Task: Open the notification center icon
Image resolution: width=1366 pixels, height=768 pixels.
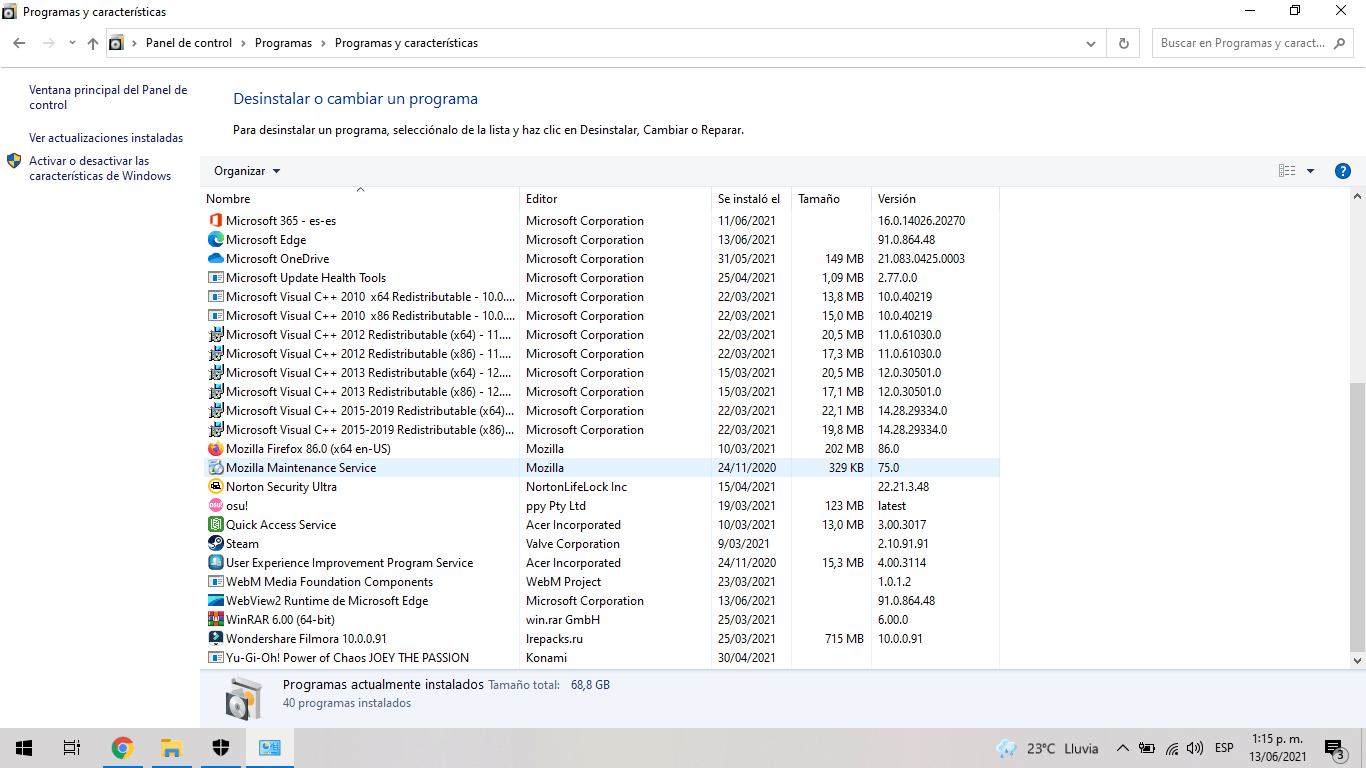Action: click(x=1334, y=748)
